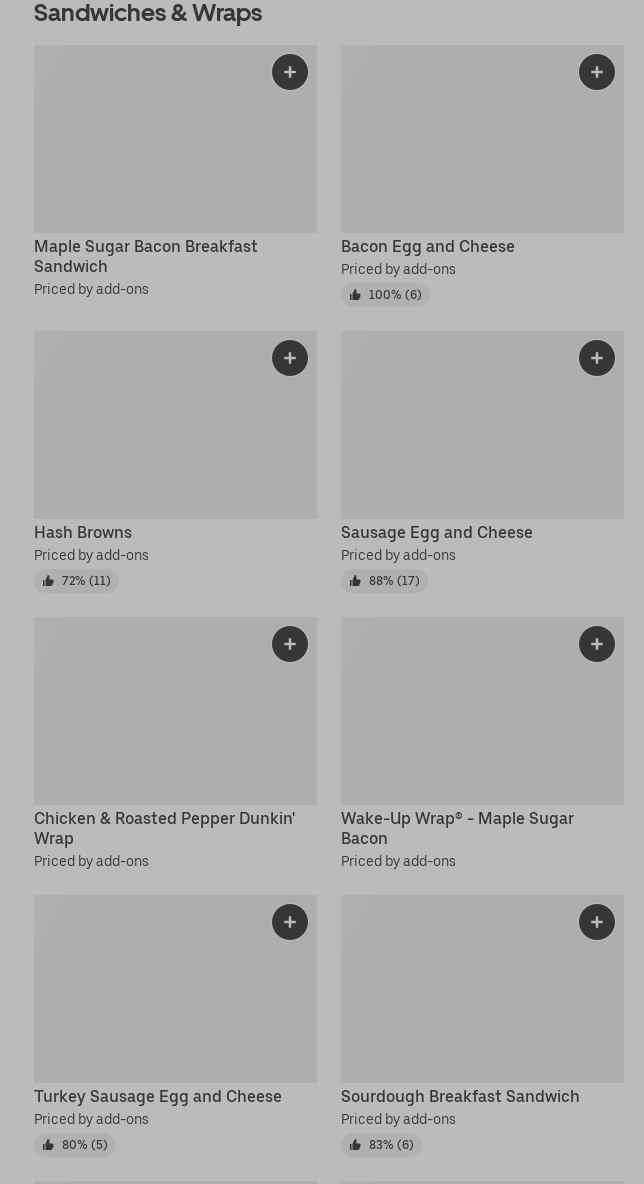Add Chicken & Roasted Pepper Dunkin' Wrap
The height and width of the screenshot is (1184, 644).
point(290,644)
